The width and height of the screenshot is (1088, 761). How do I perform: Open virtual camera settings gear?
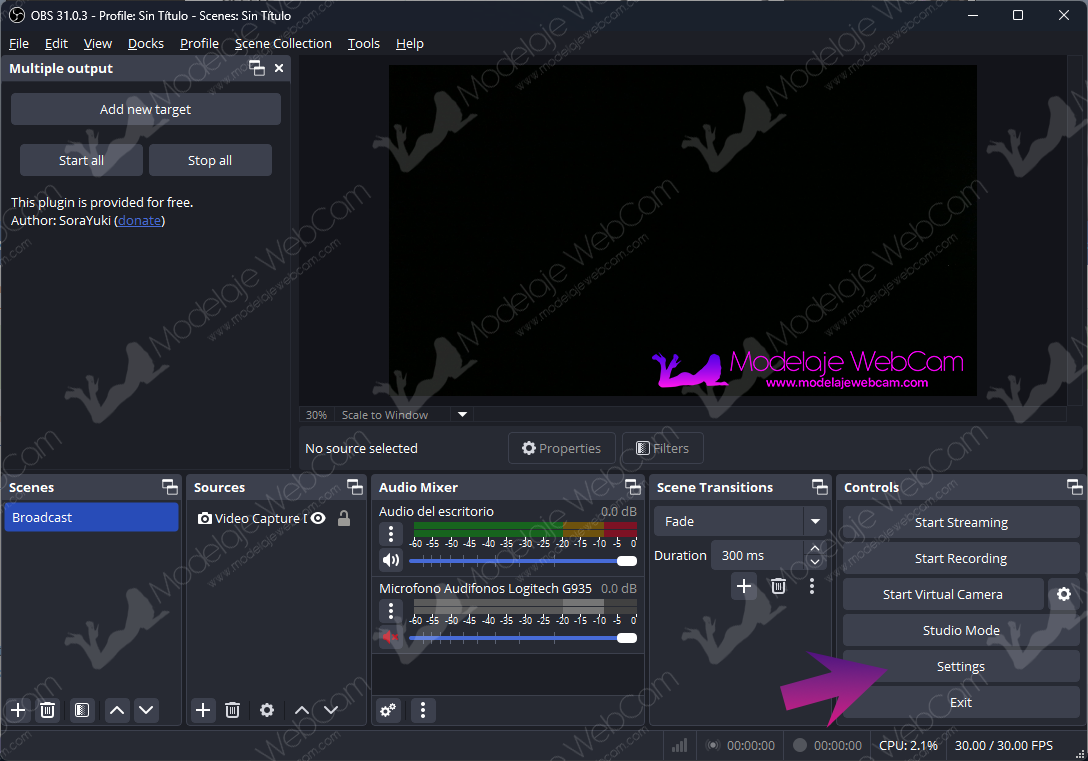click(x=1063, y=594)
